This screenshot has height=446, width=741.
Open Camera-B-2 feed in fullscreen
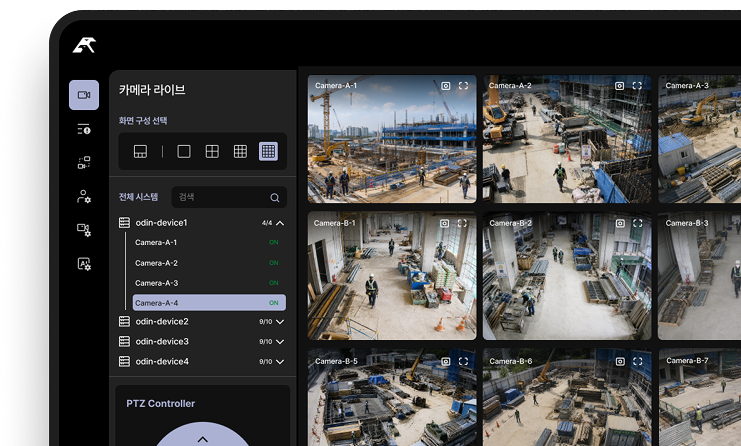click(x=638, y=223)
